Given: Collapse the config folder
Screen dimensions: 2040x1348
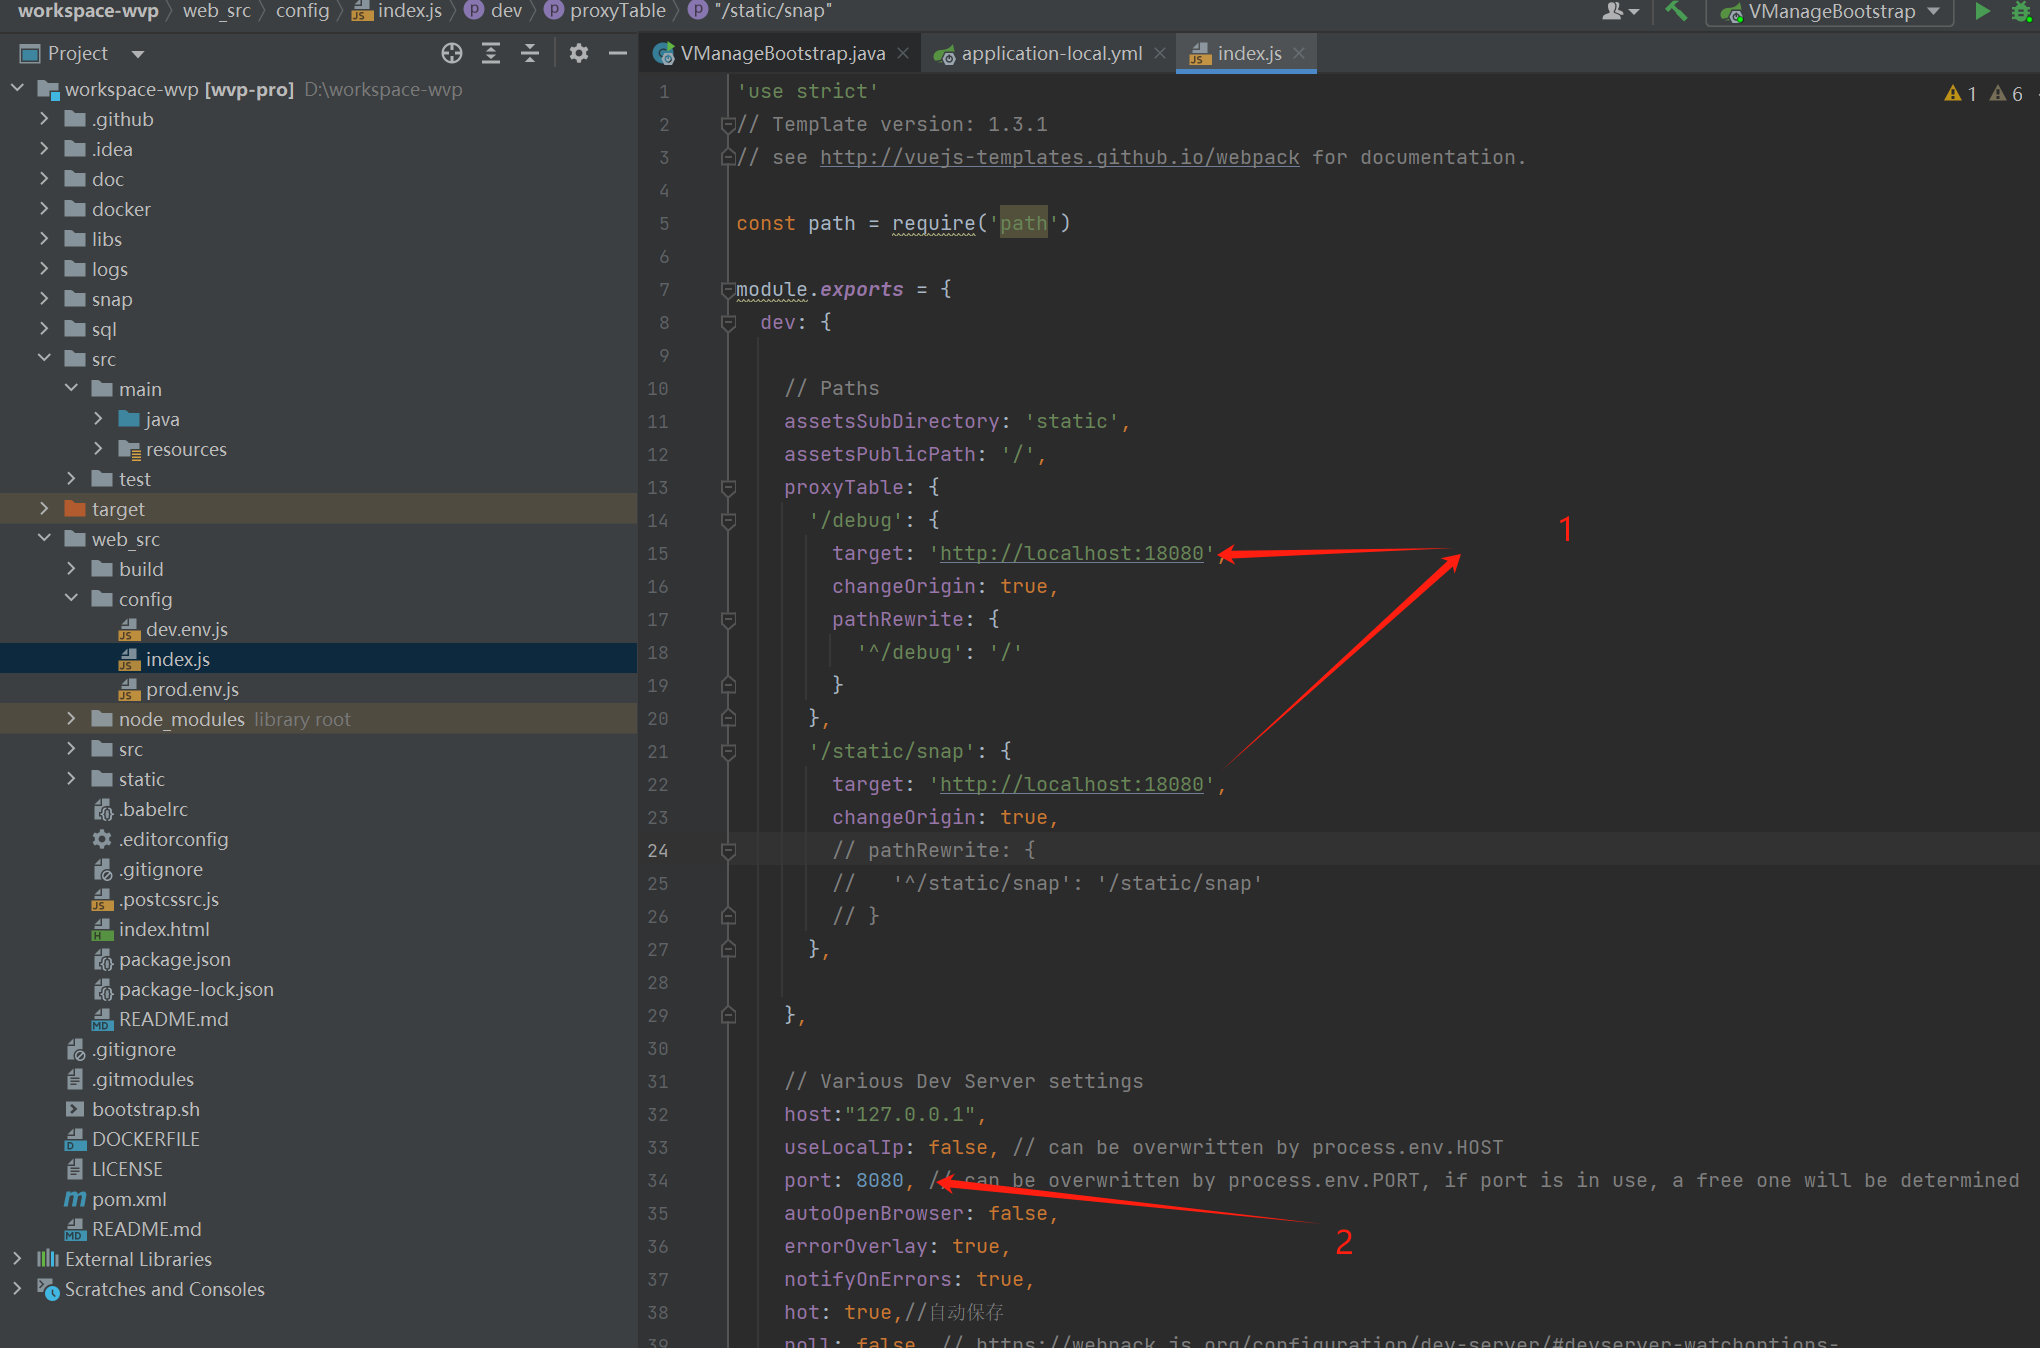Looking at the screenshot, I should coord(71,598).
